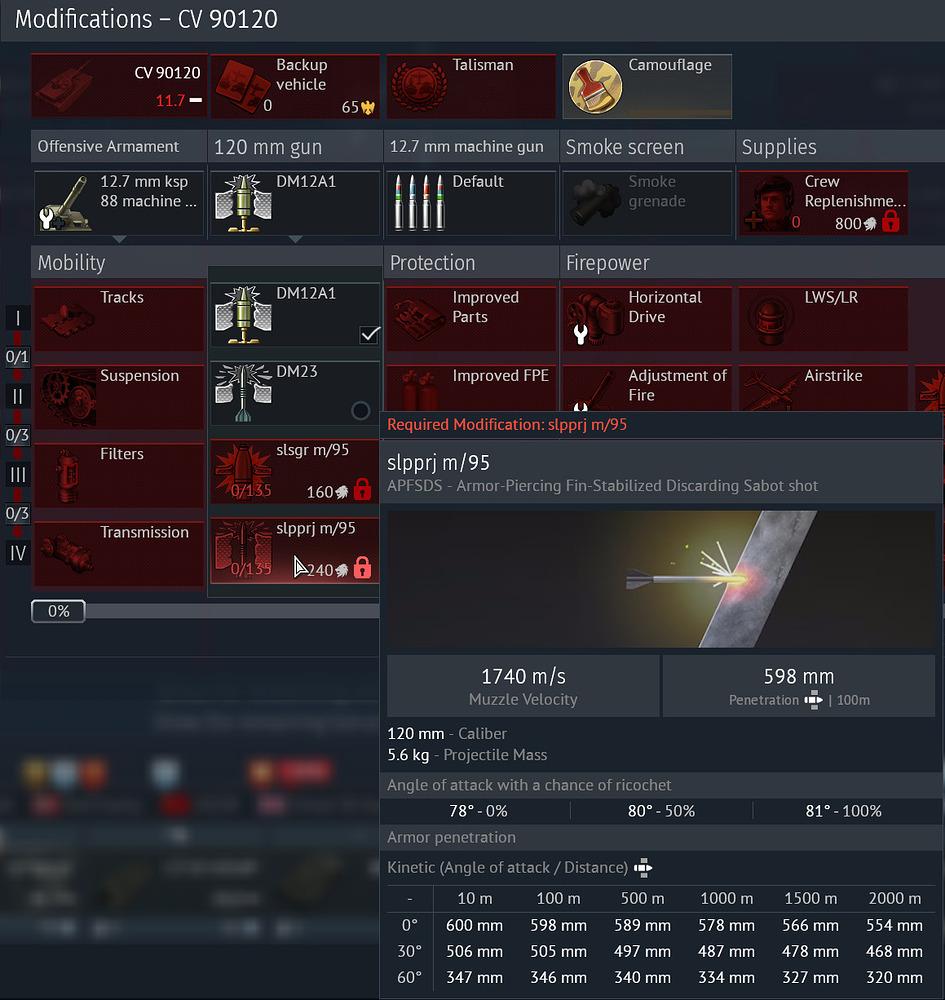Click the 497 mm cell in the 30° row
Screen dimensions: 945x1000
642,952
